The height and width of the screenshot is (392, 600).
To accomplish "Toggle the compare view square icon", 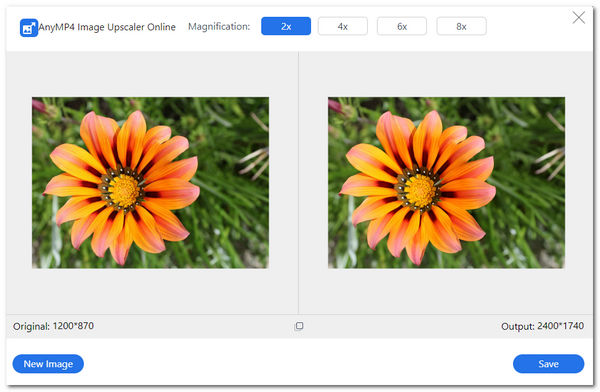I will (299, 326).
